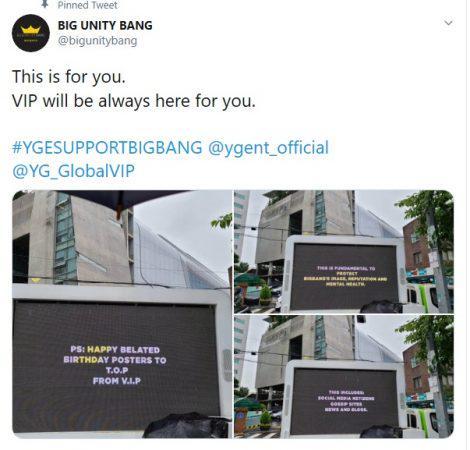
Task: Open the top-right photo about protecting Bigbang's image
Action: [x=344, y=252]
